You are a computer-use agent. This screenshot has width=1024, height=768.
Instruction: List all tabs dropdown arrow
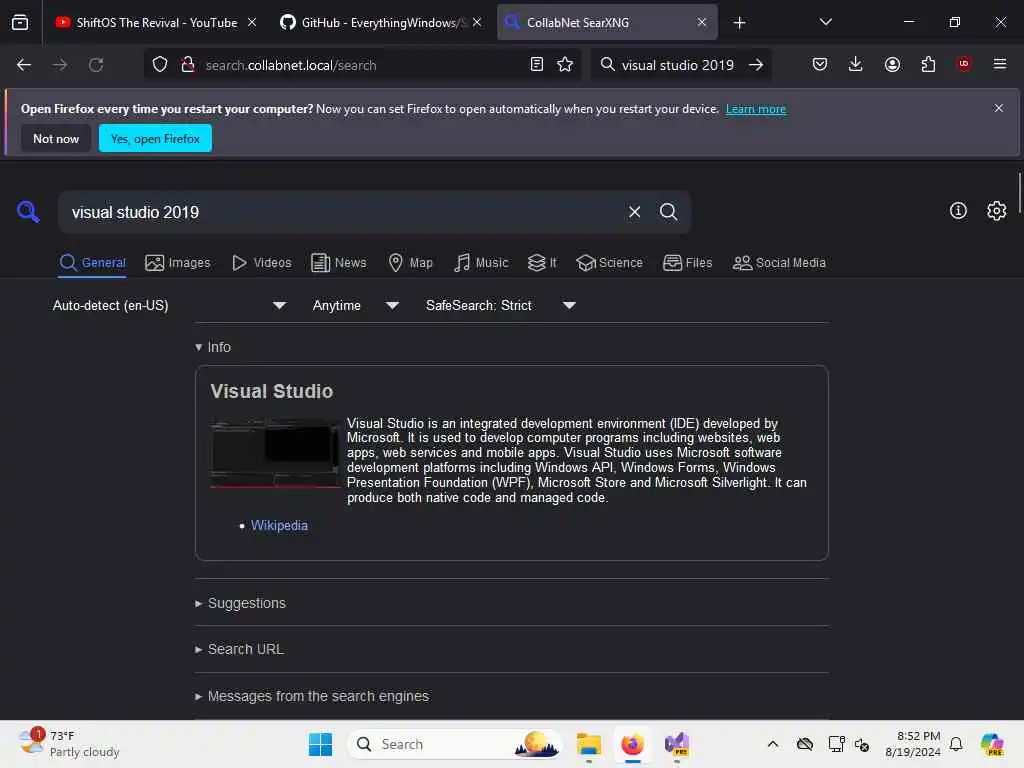(x=825, y=22)
